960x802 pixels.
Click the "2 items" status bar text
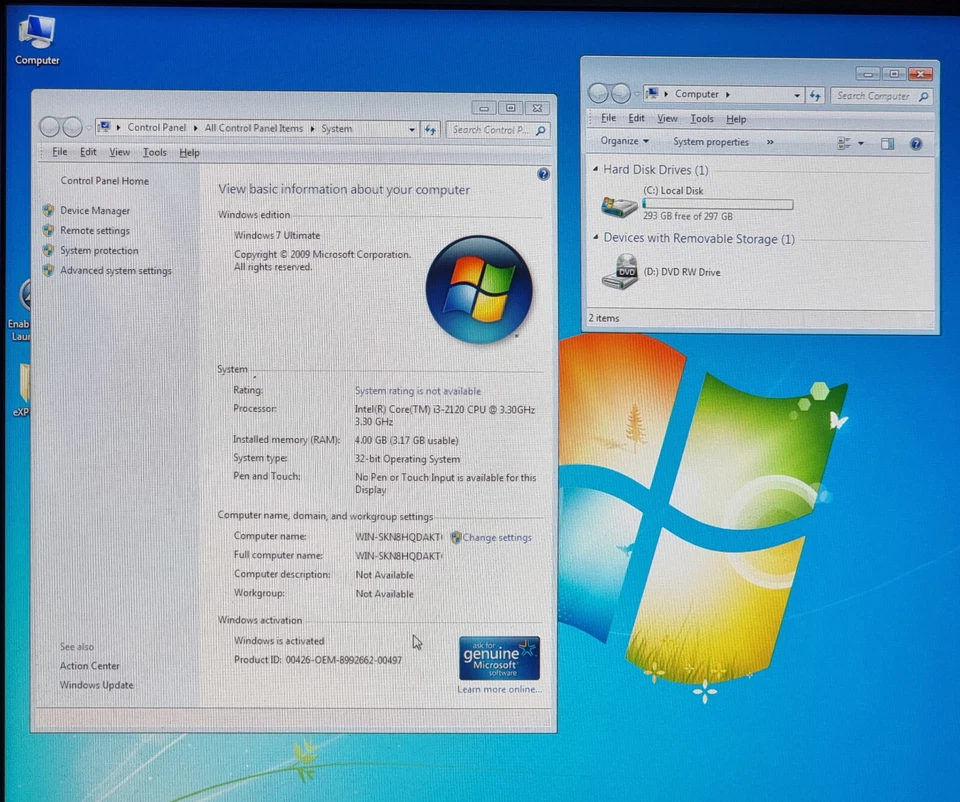(604, 318)
